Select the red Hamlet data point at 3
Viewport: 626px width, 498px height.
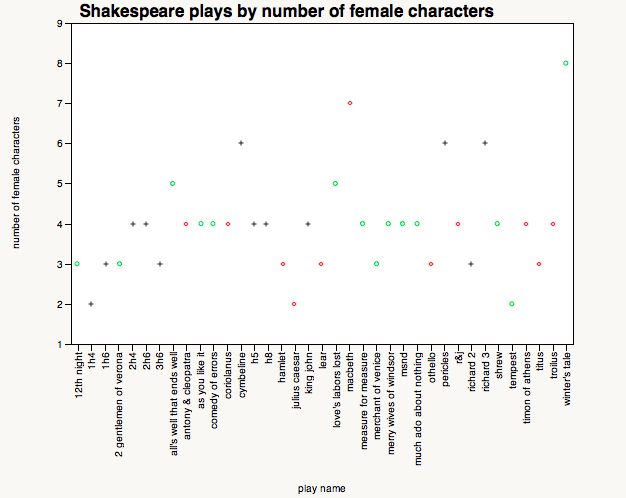pos(282,264)
